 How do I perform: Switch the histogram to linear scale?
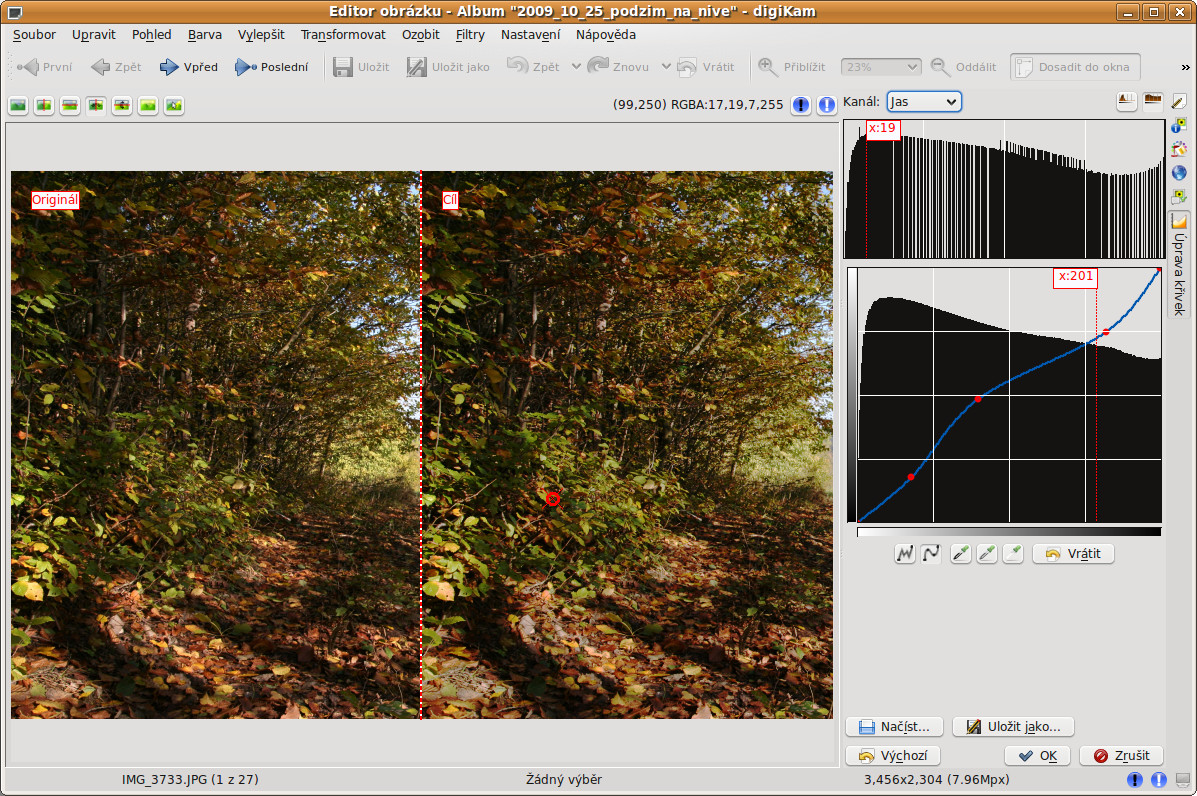[1127, 101]
